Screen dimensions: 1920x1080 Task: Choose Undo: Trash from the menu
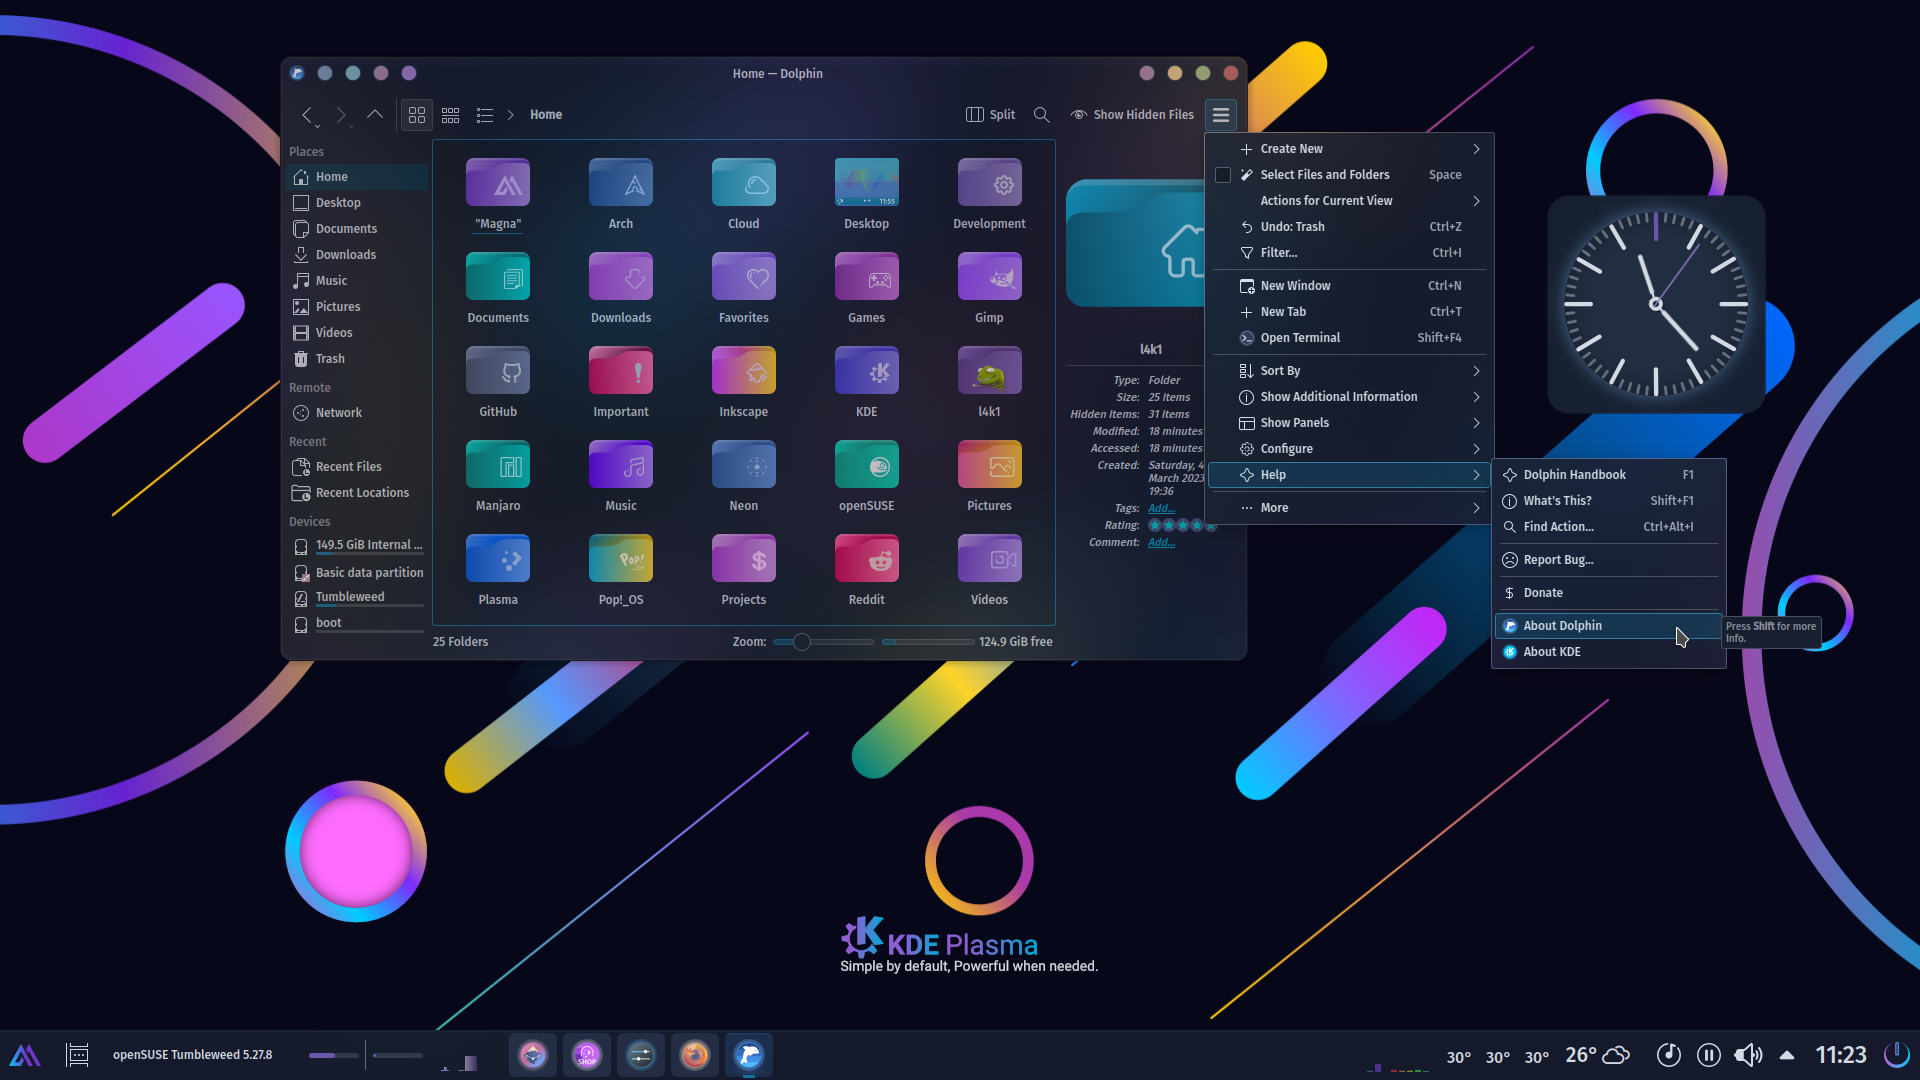click(x=1349, y=227)
